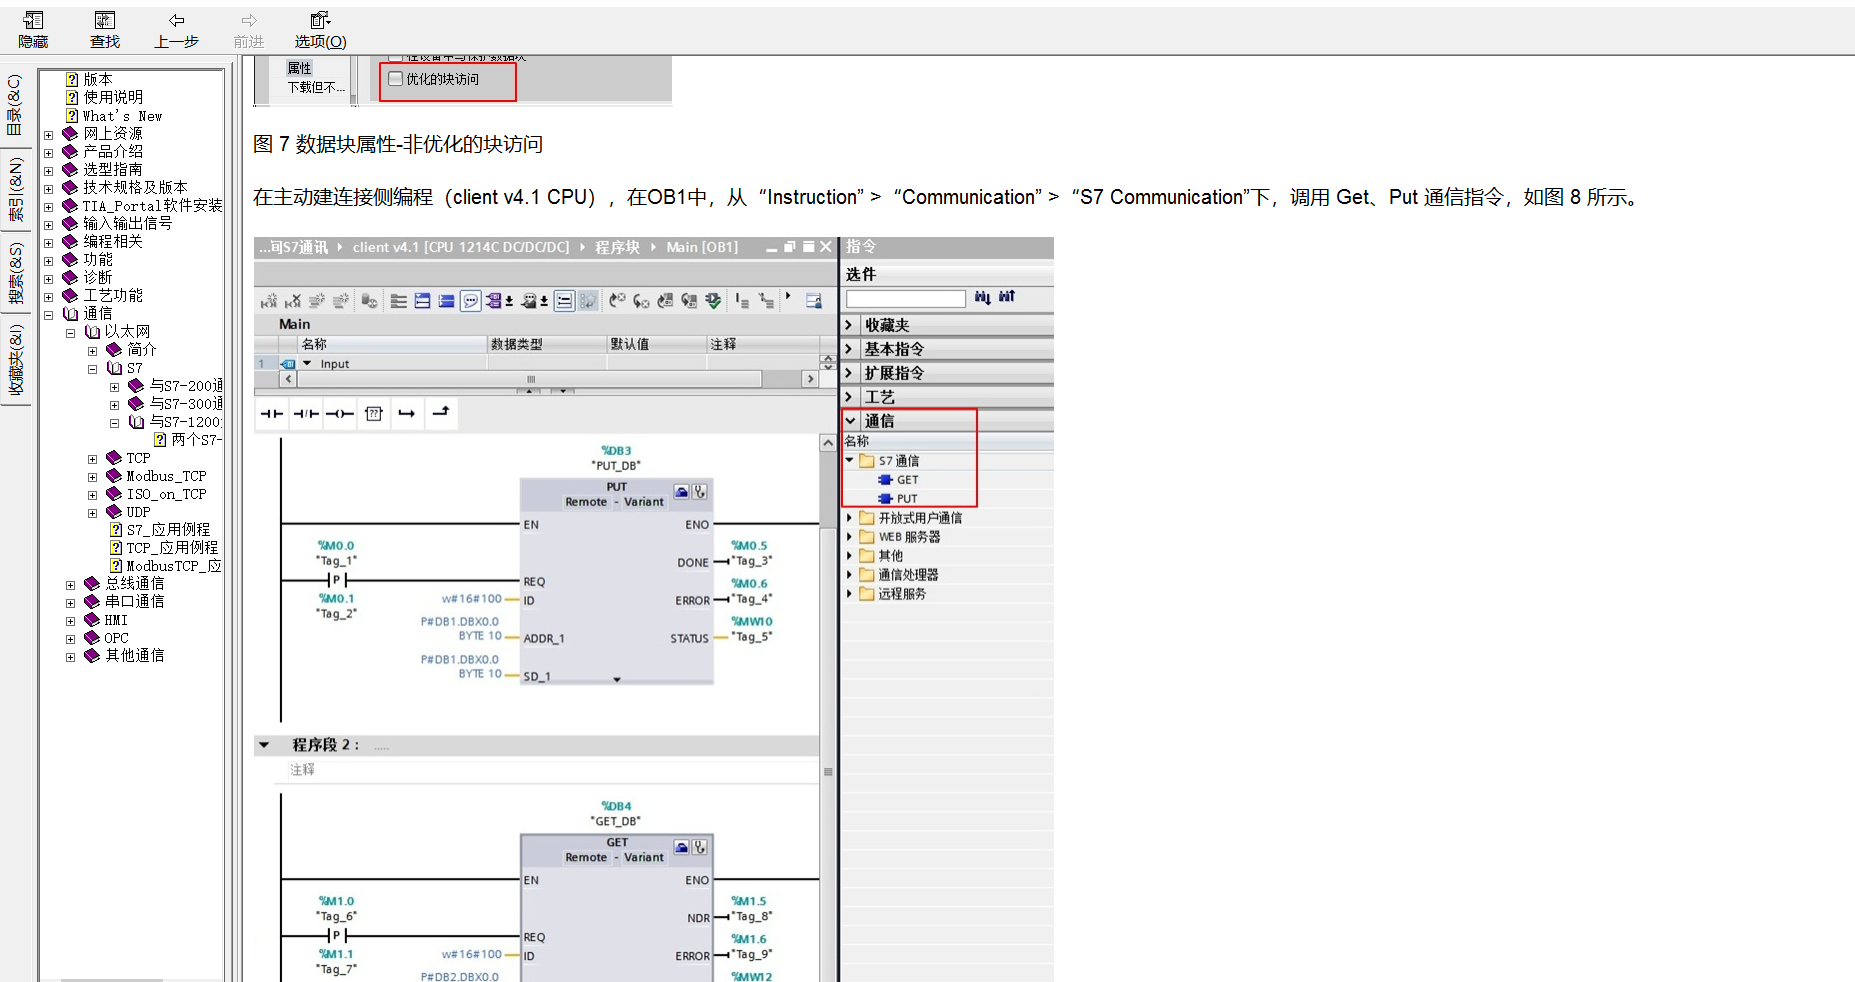Switch to the 索引 side tab
1855x982 pixels.
15,190
